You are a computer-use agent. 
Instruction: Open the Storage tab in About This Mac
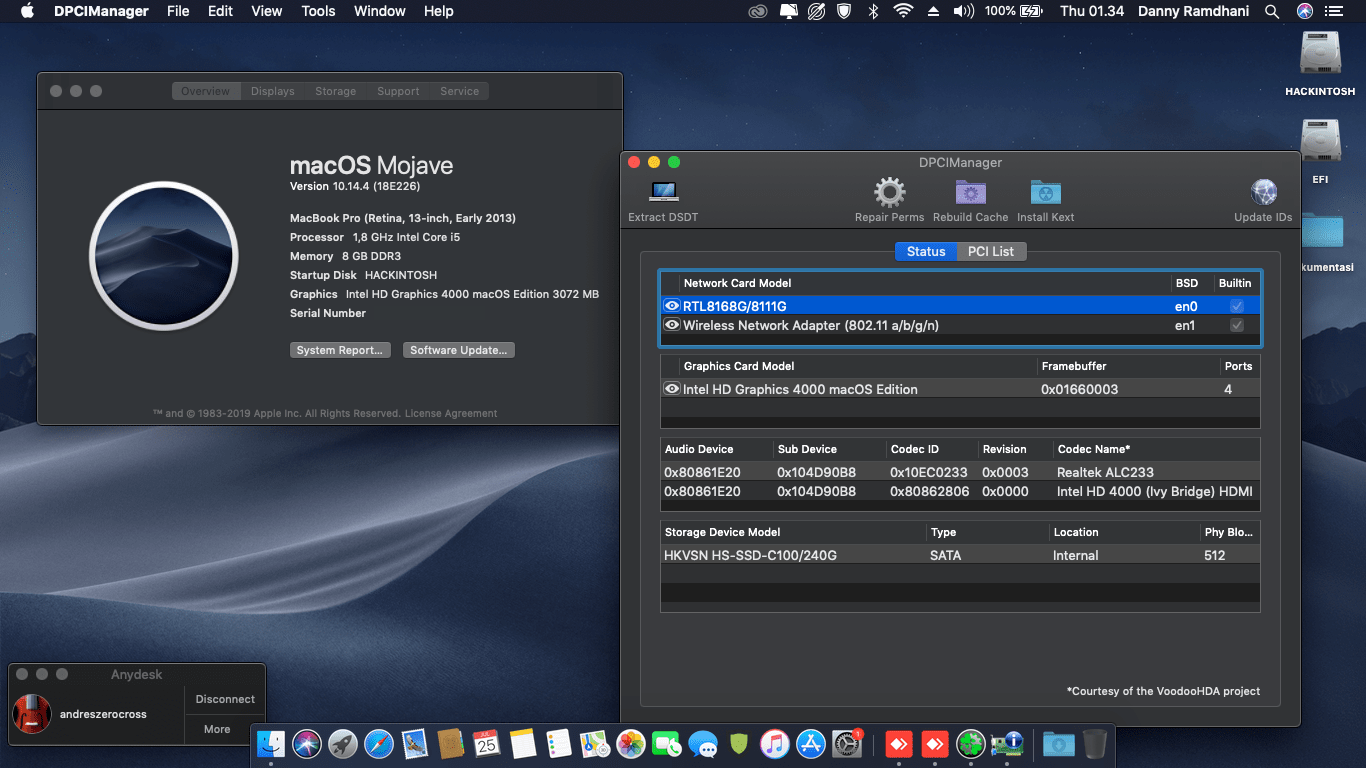[336, 91]
